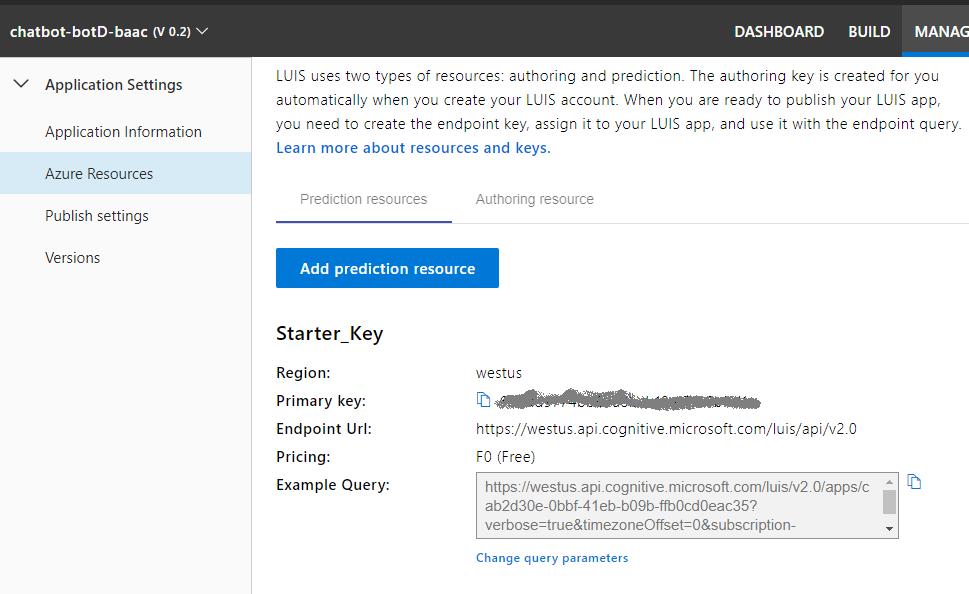Click the Example Query scroll up arrow
The width and height of the screenshot is (969, 594).
pos(889,482)
